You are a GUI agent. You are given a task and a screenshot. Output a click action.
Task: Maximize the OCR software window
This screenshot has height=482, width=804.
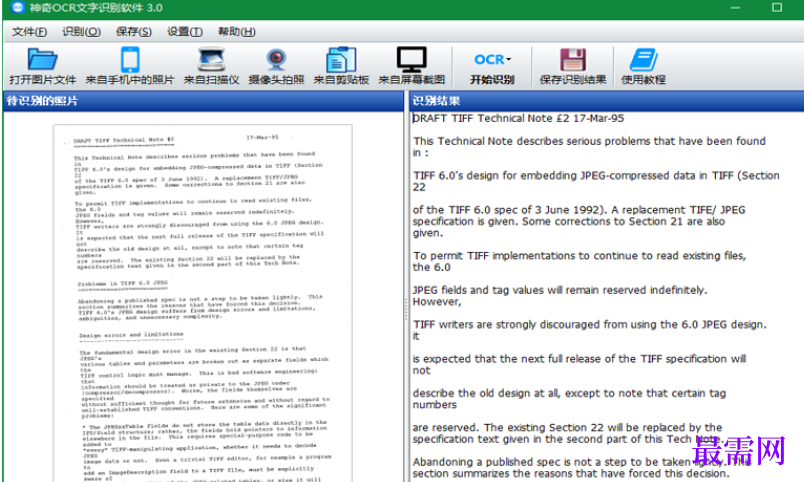[777, 8]
